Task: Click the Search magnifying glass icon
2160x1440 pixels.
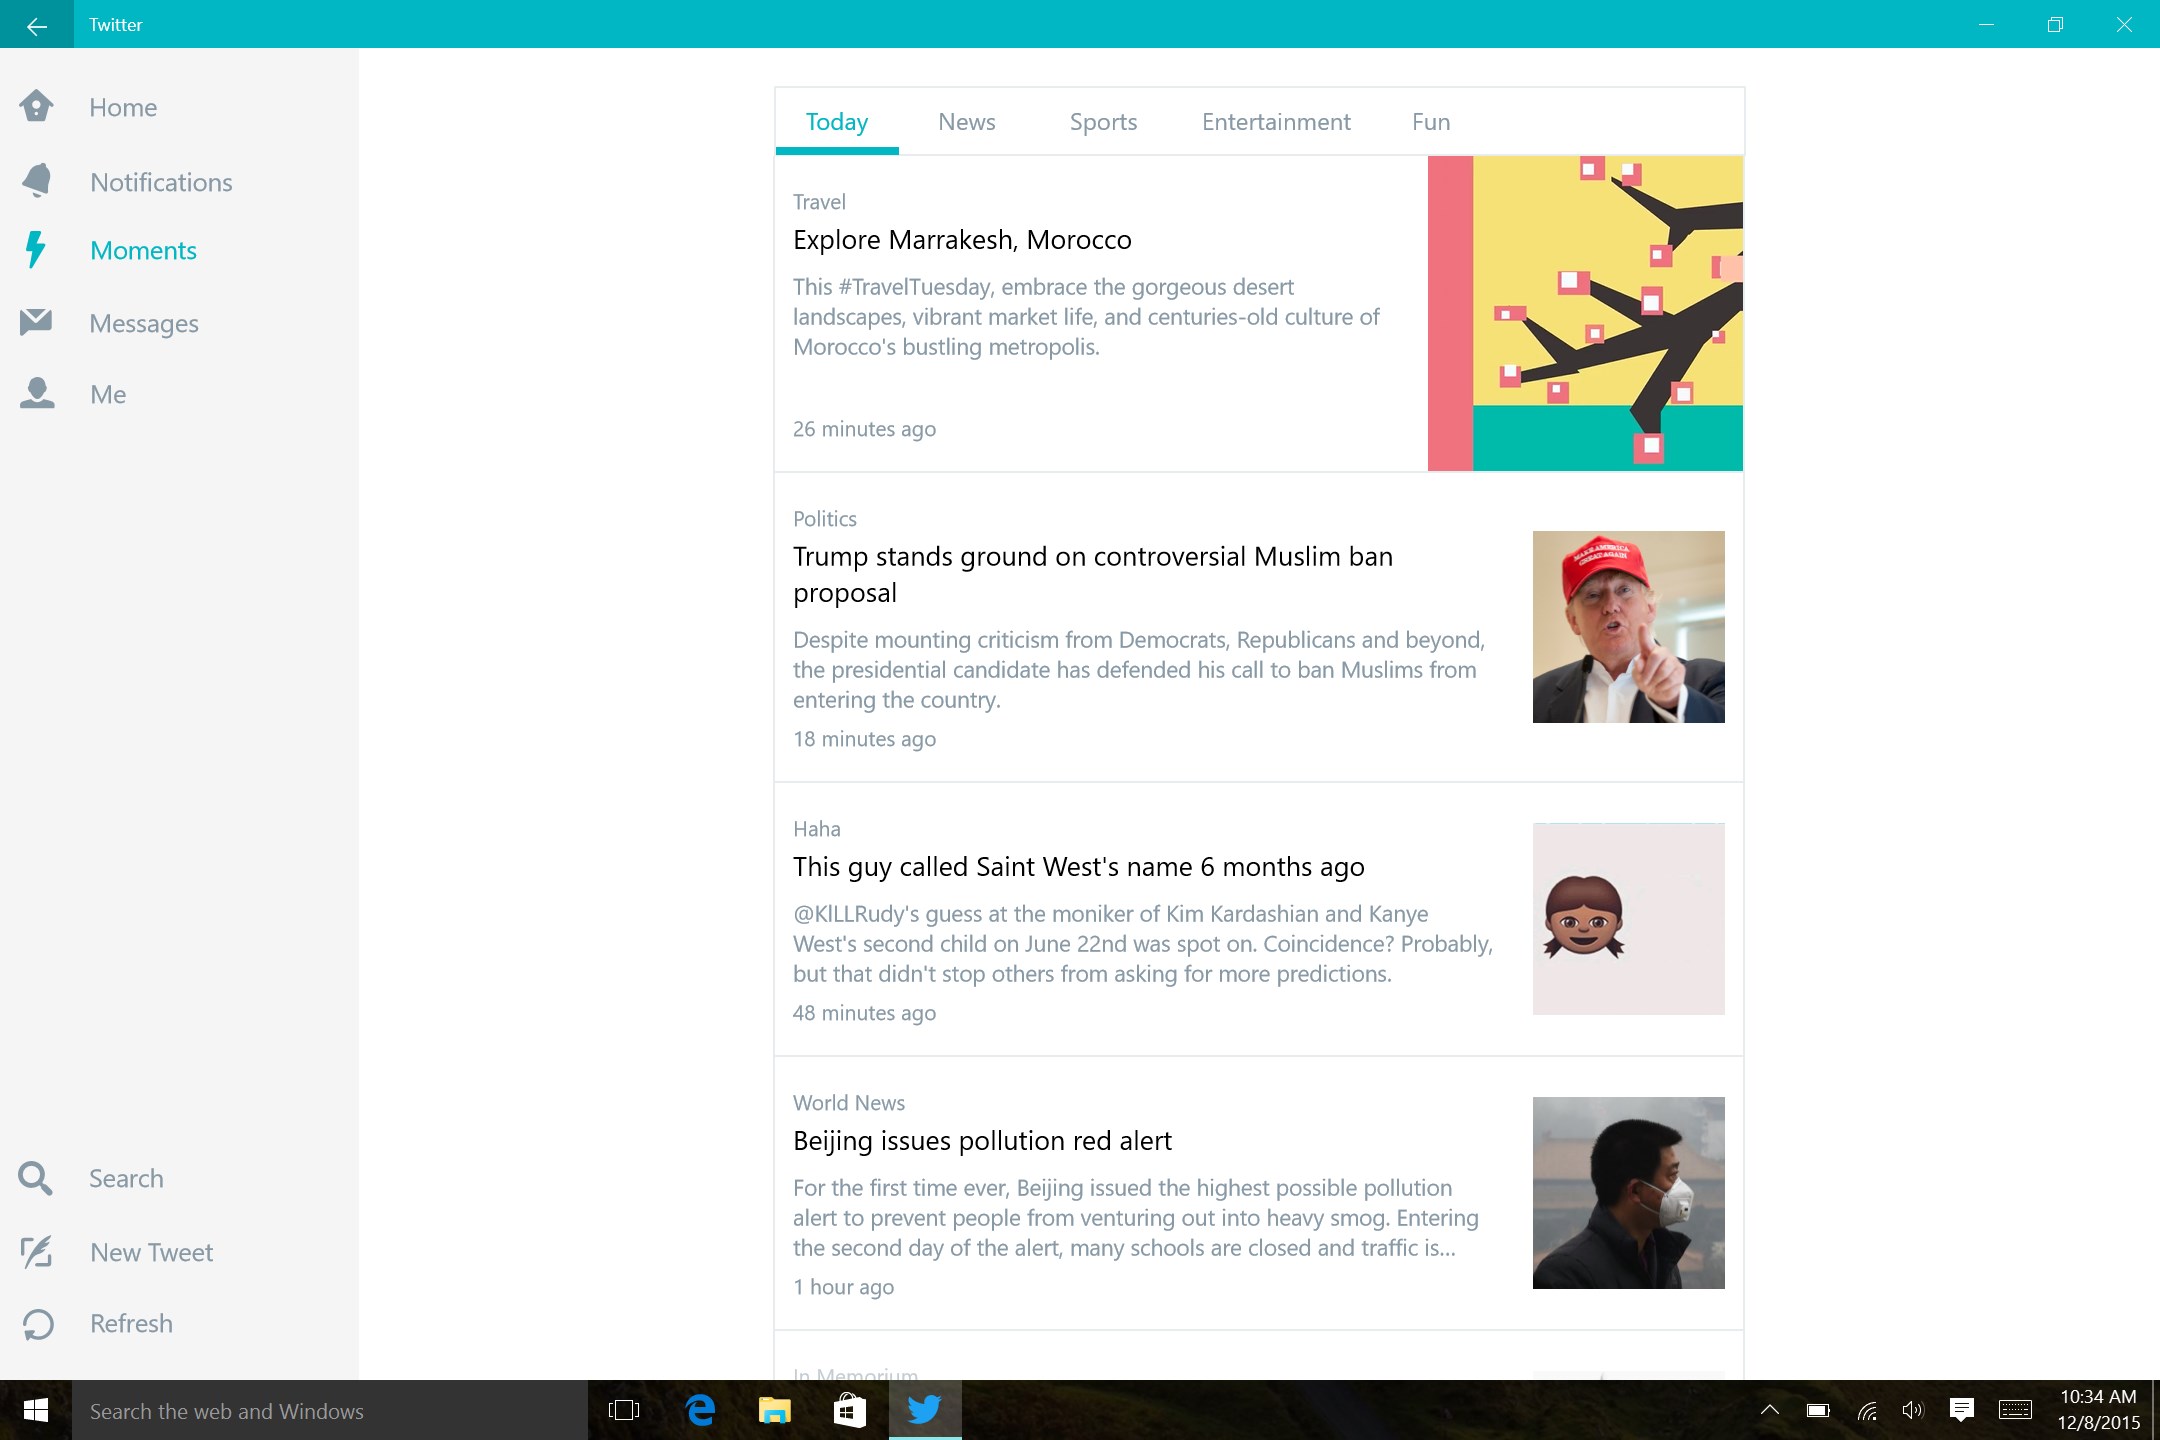Action: (x=35, y=1178)
